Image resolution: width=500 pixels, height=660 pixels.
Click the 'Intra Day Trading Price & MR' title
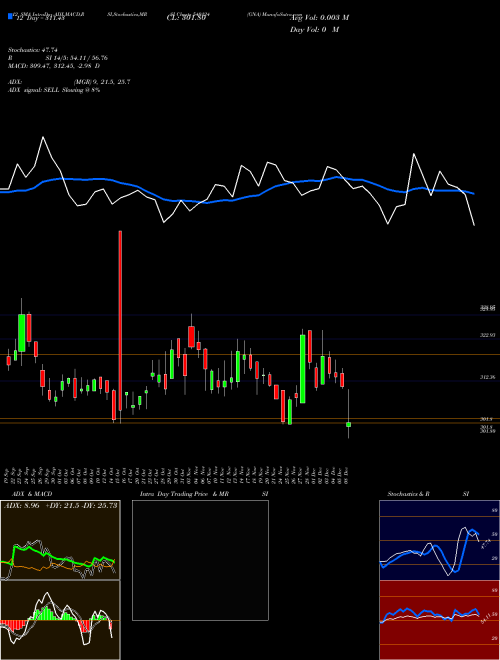184,494
